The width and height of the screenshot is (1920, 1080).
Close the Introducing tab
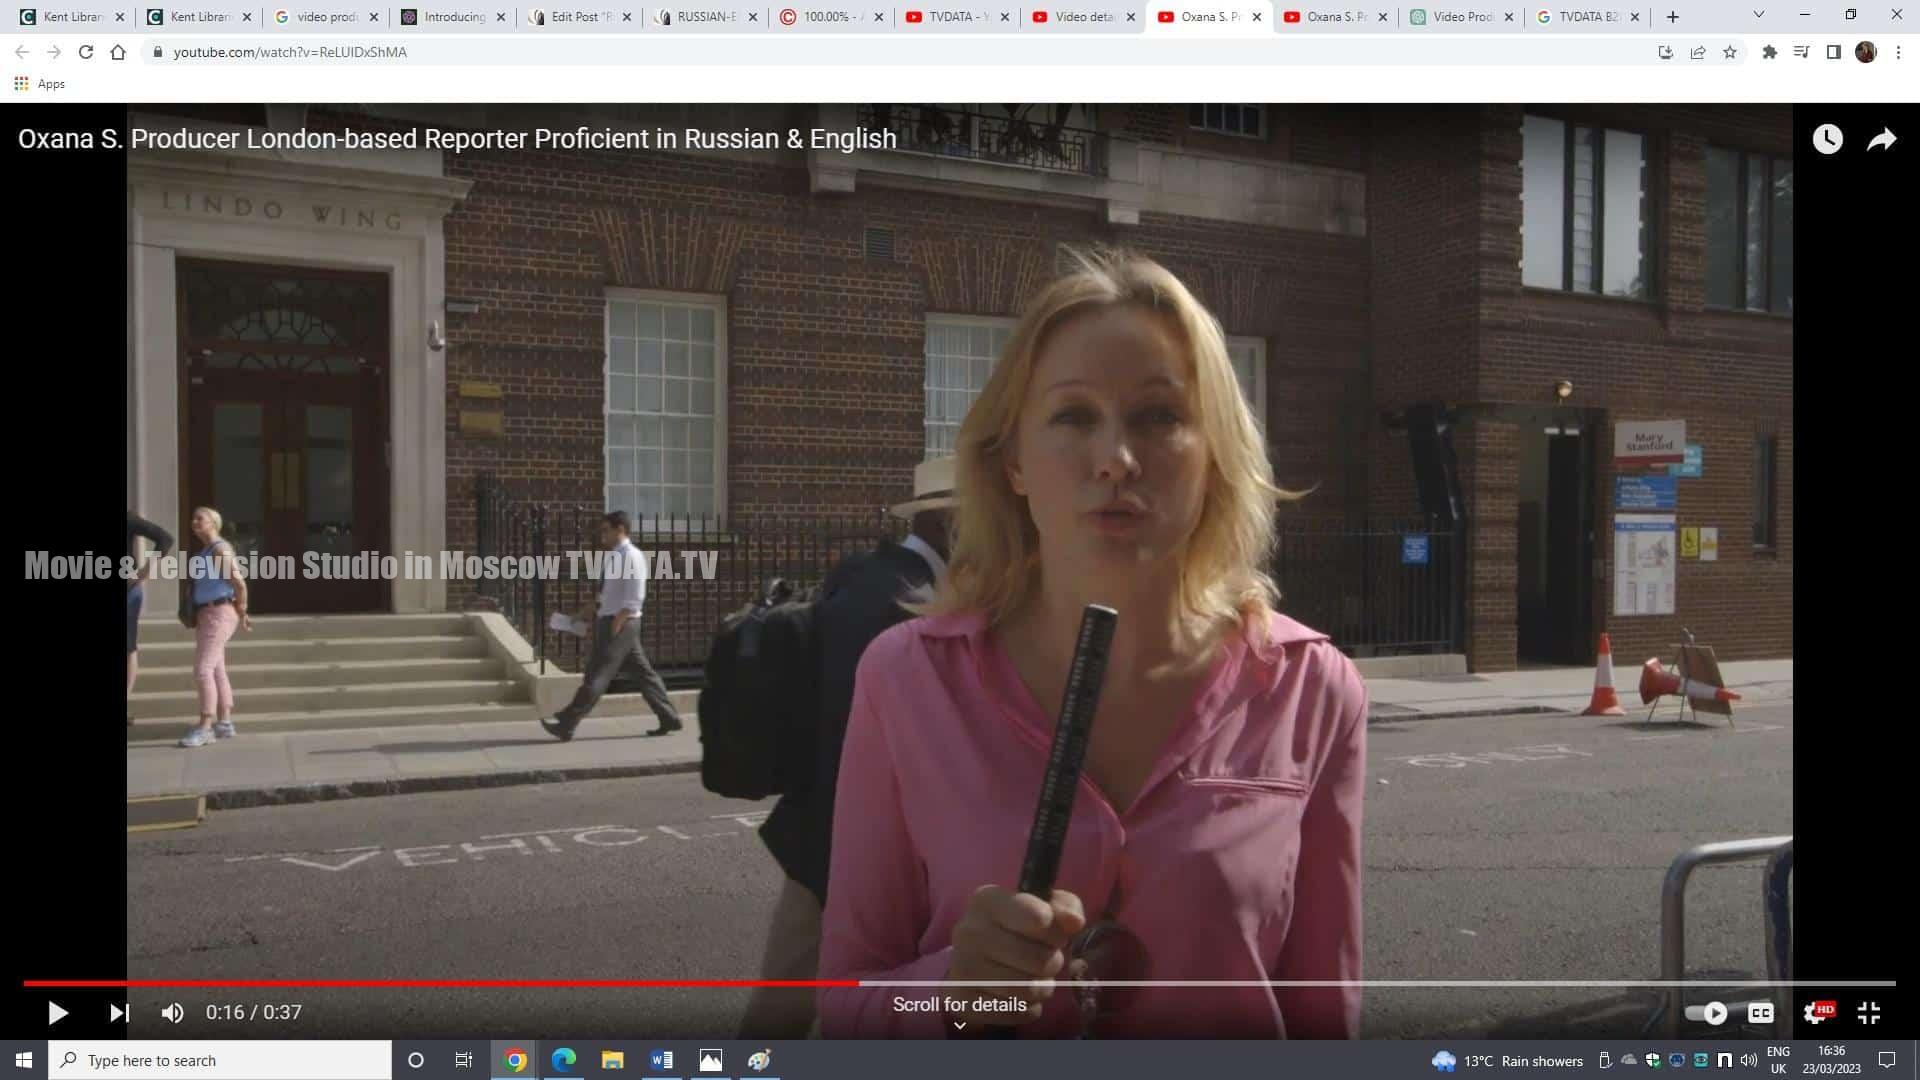tap(501, 17)
